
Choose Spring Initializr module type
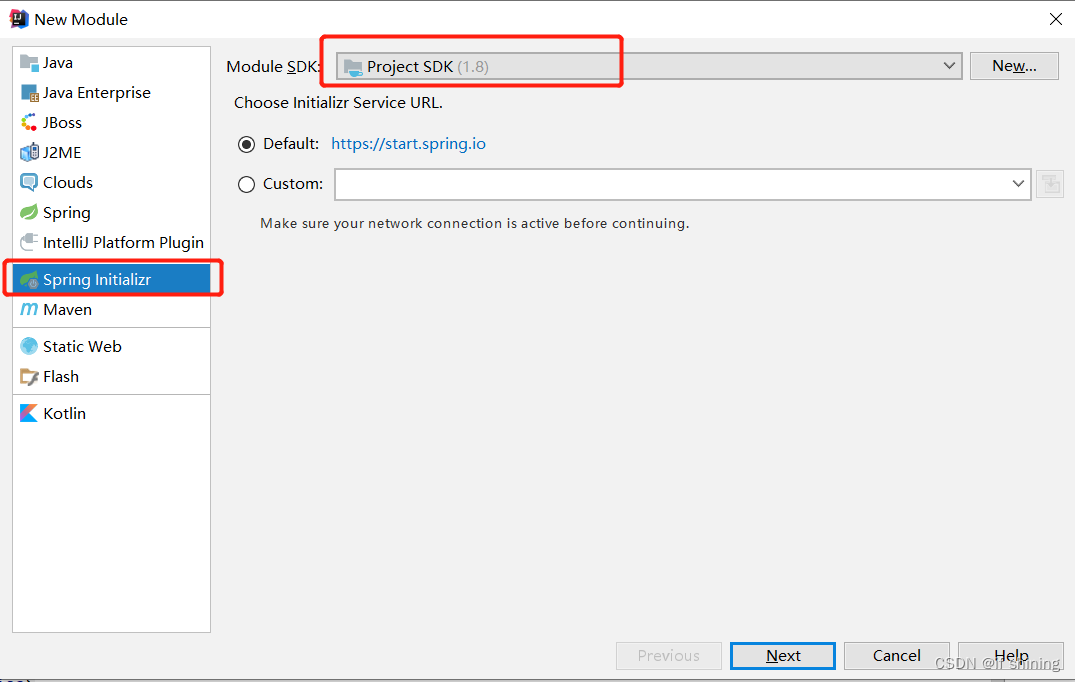[x=111, y=279]
